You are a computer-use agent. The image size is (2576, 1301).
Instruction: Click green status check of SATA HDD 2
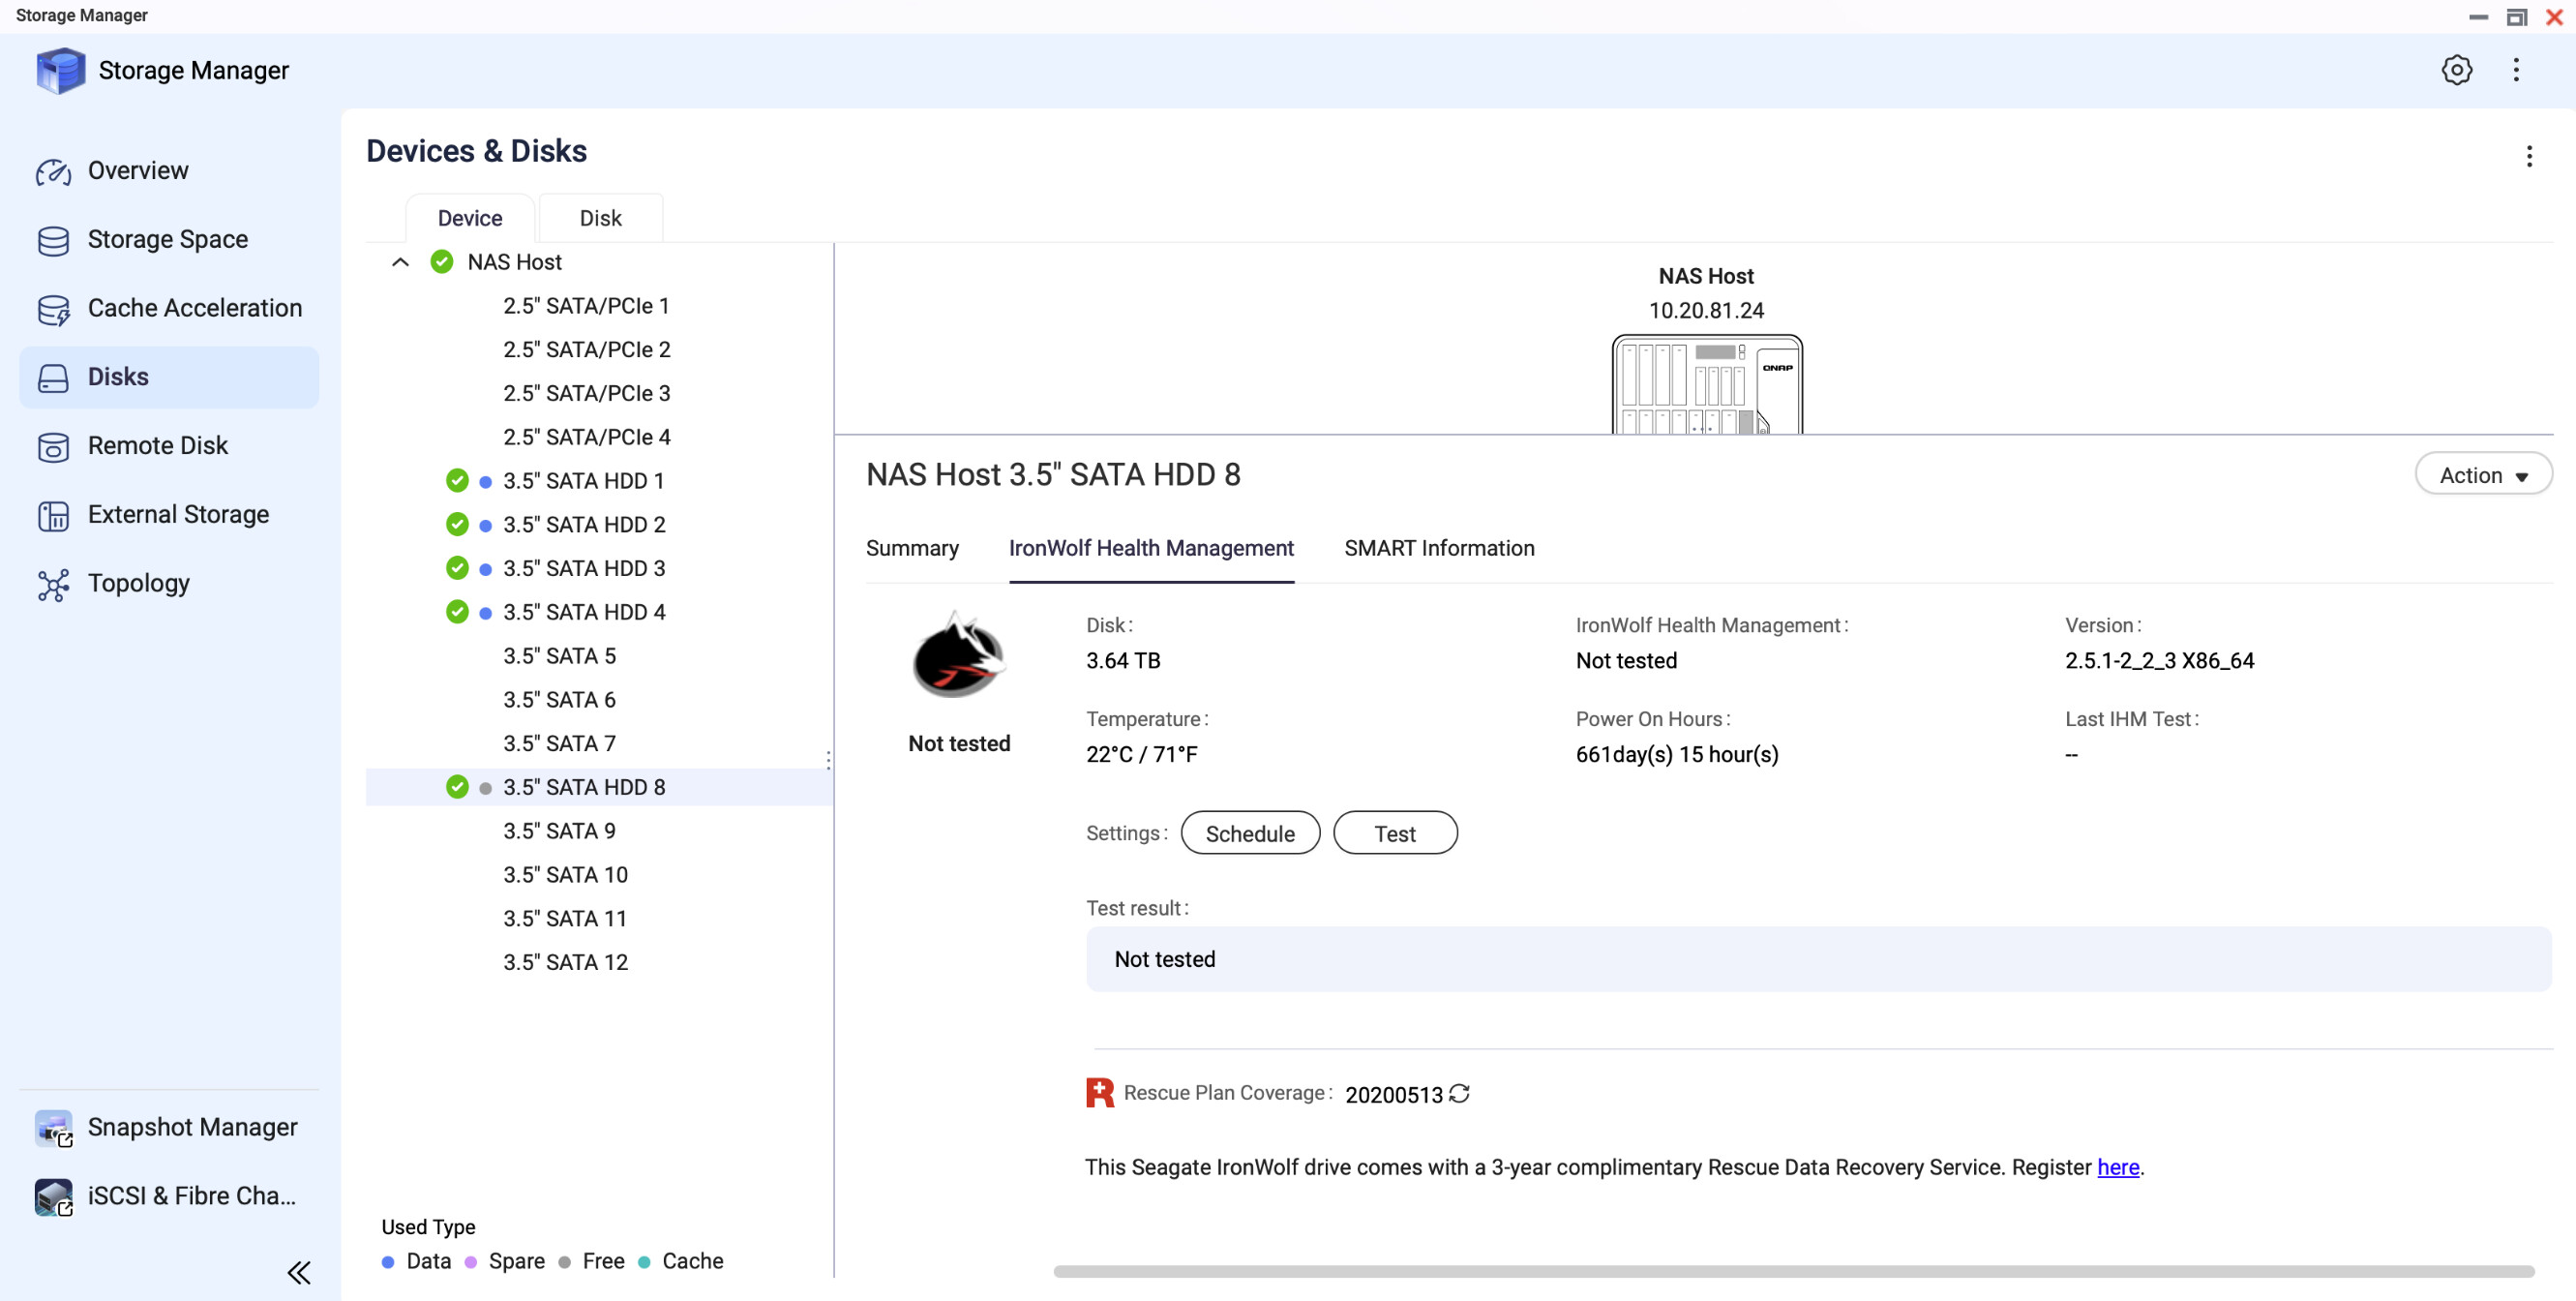457,525
